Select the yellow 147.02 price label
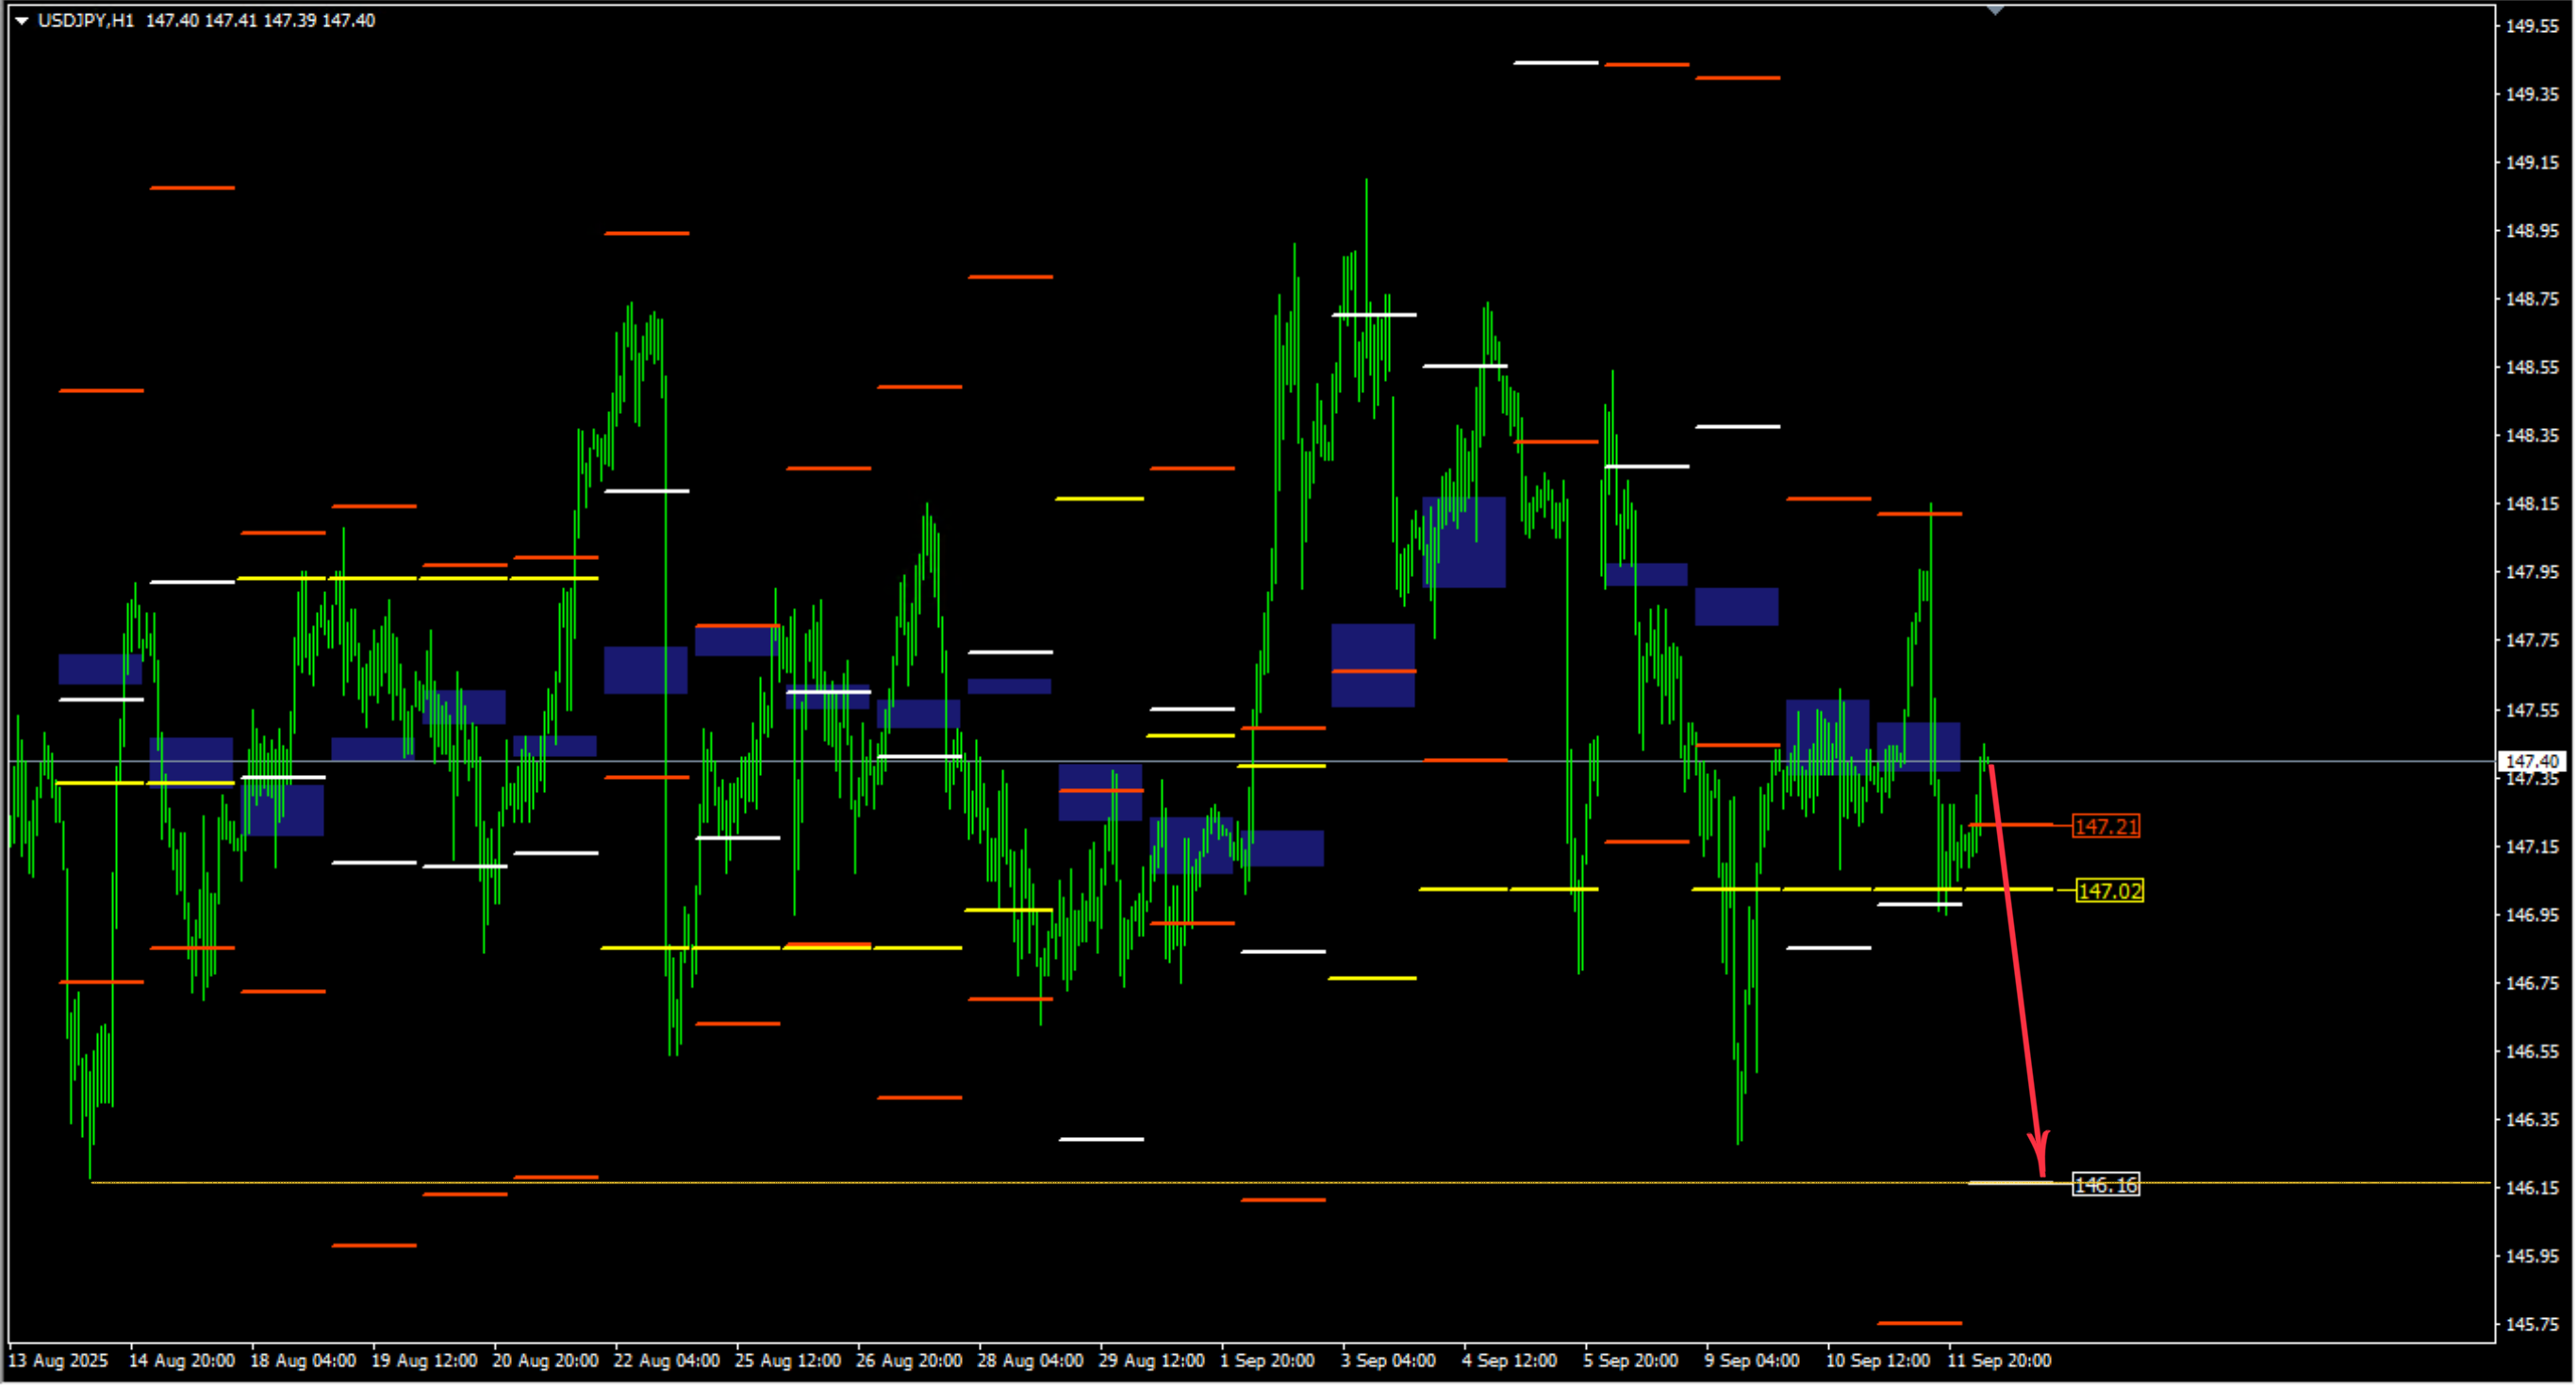 click(x=2109, y=891)
